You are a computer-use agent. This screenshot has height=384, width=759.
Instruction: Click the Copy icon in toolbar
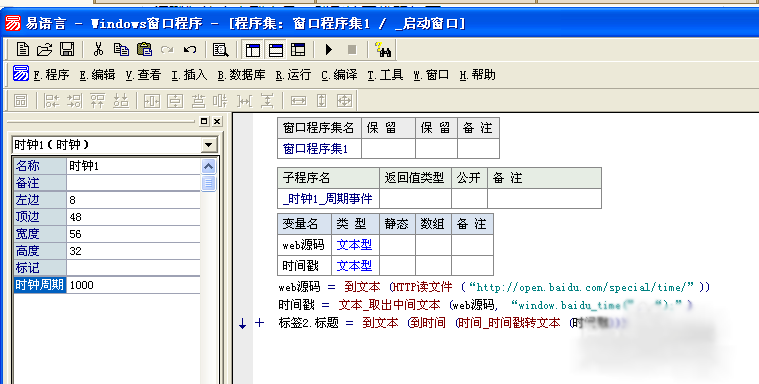(121, 49)
